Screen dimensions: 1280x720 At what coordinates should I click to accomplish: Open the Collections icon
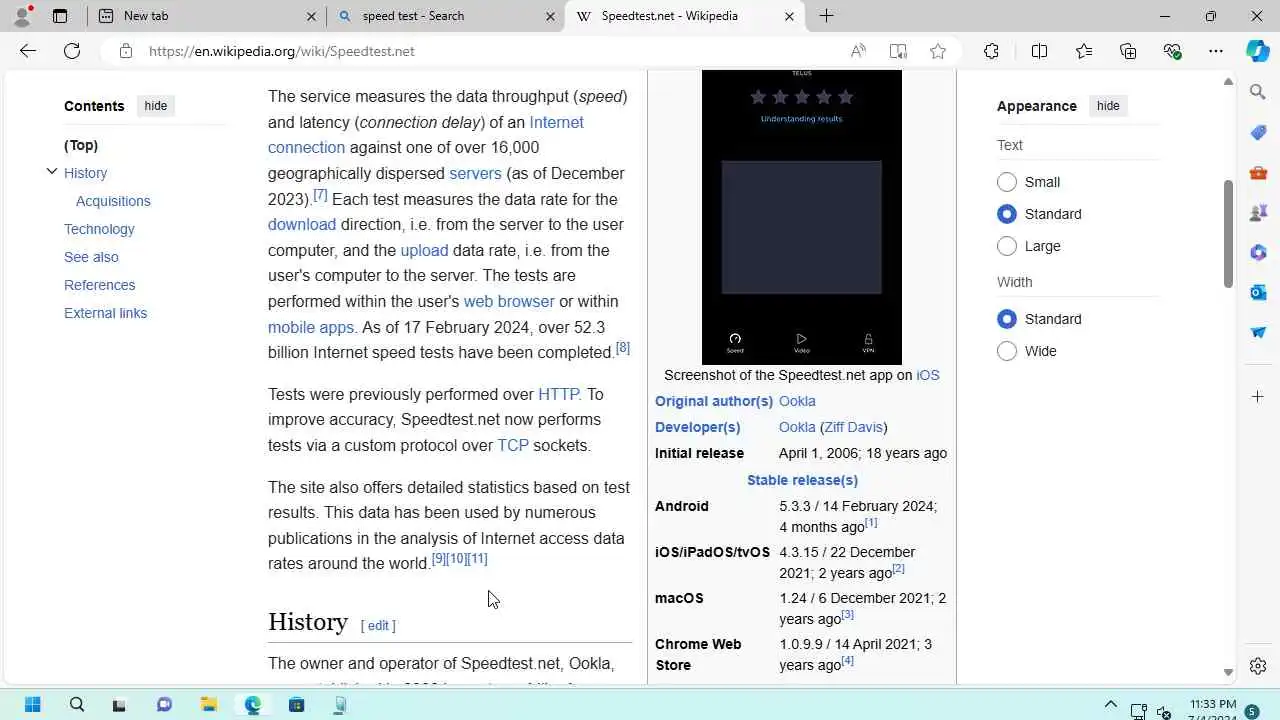point(1128,51)
